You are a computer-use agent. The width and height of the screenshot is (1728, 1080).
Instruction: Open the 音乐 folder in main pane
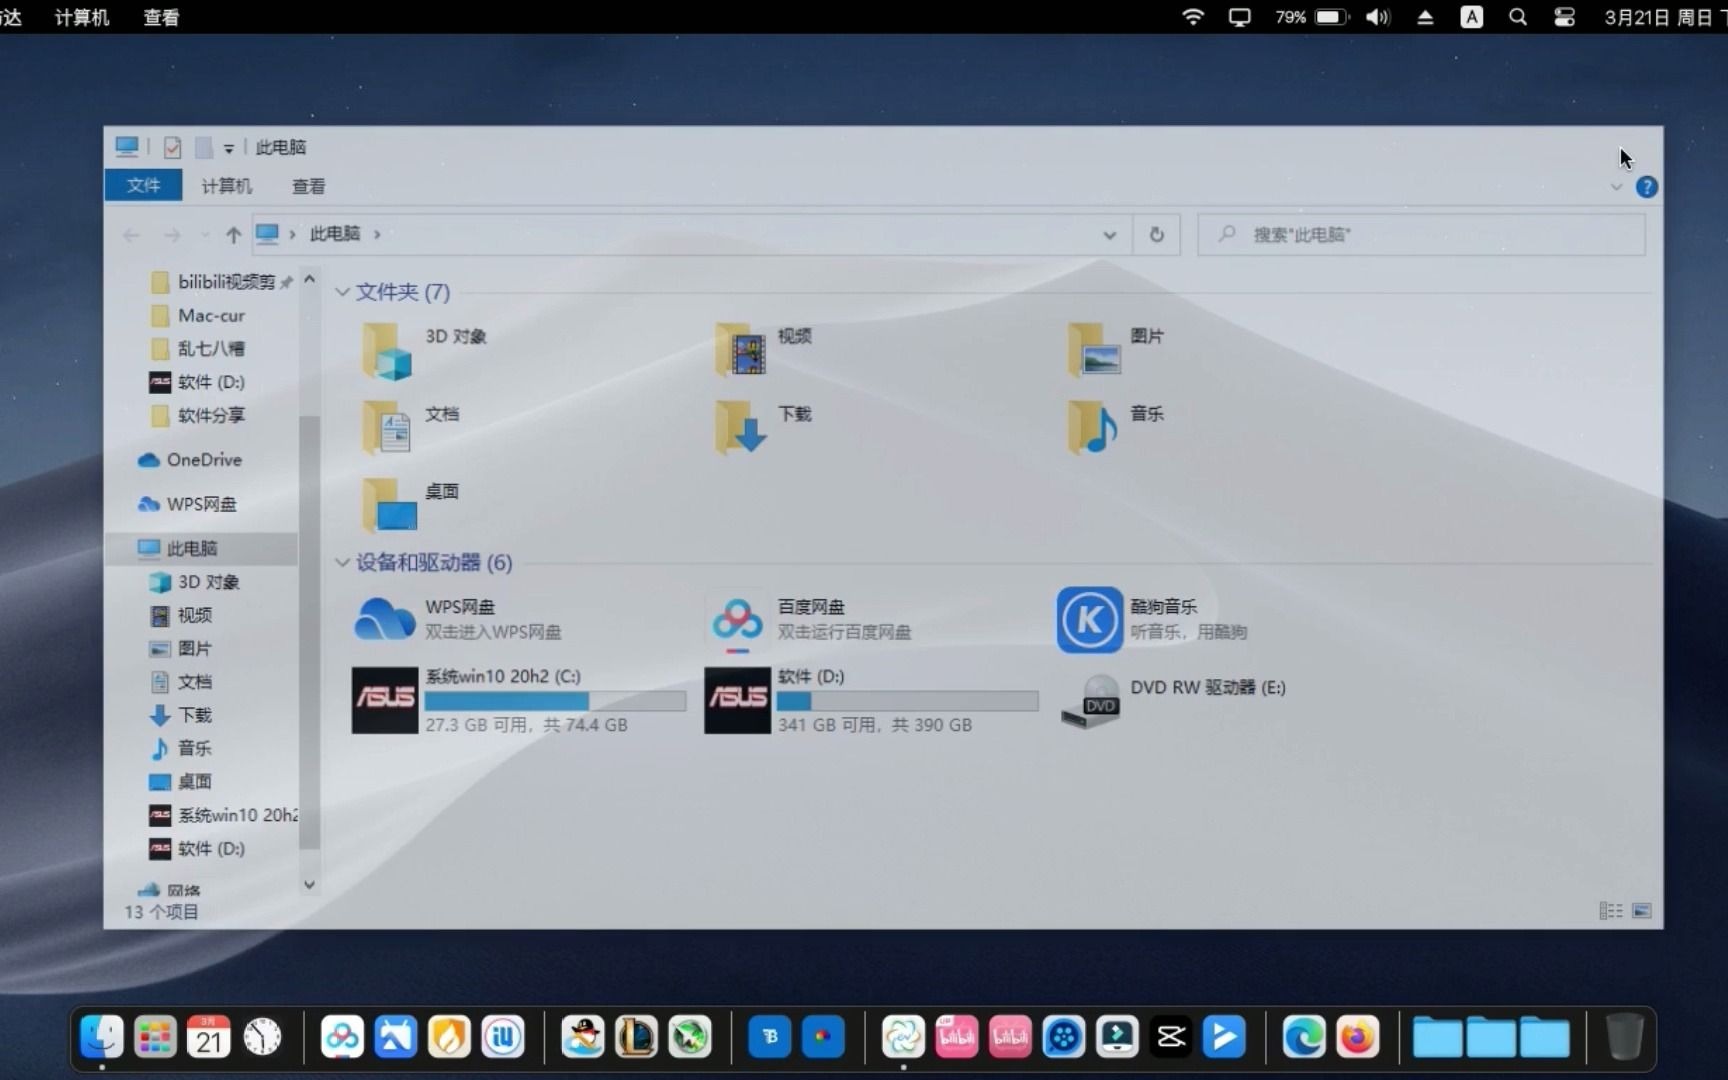point(1117,427)
